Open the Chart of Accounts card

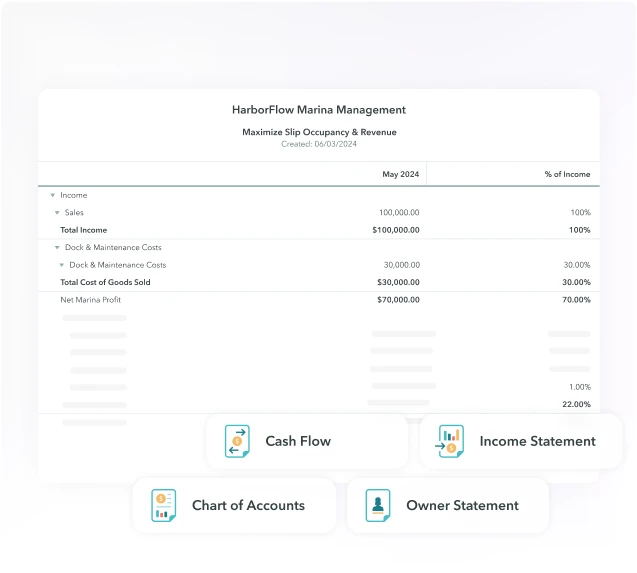234,505
